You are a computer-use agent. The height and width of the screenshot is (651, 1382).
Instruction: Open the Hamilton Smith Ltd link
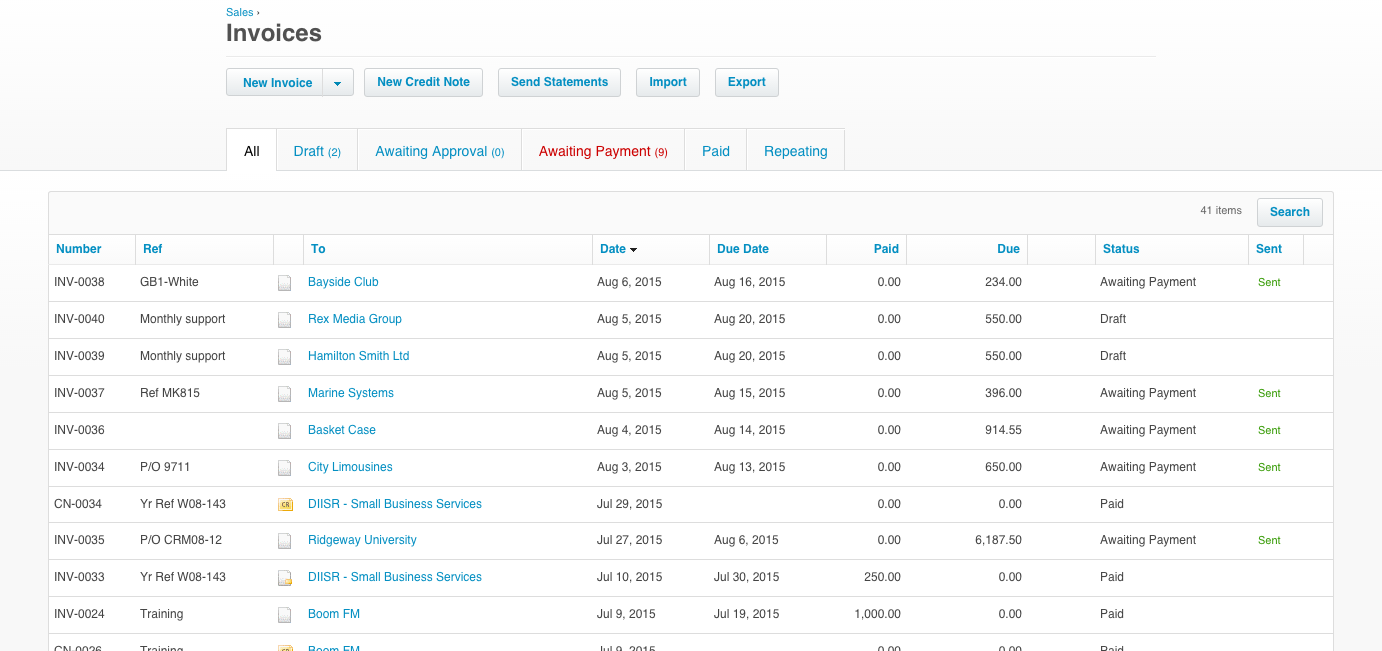[x=358, y=356]
